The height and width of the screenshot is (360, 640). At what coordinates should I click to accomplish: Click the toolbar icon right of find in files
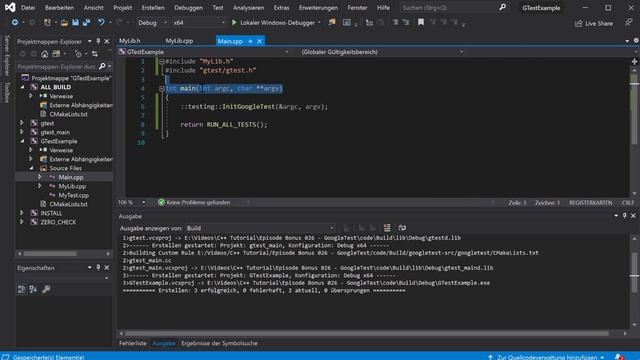pos(347,22)
